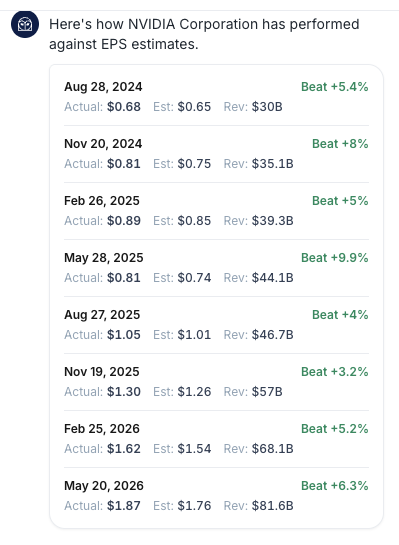Click the assistant avatar icon
Screen dimensions: 399x545
pos(25,24)
